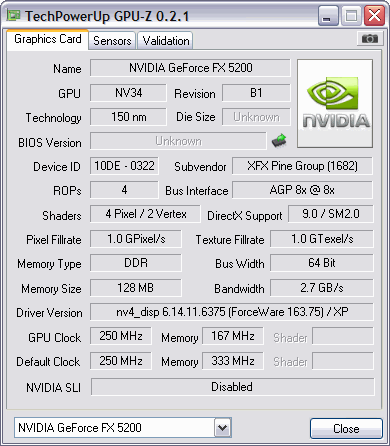The width and height of the screenshot is (390, 446).
Task: Click the NVIDIA SLI Disabled field
Action: [232, 387]
